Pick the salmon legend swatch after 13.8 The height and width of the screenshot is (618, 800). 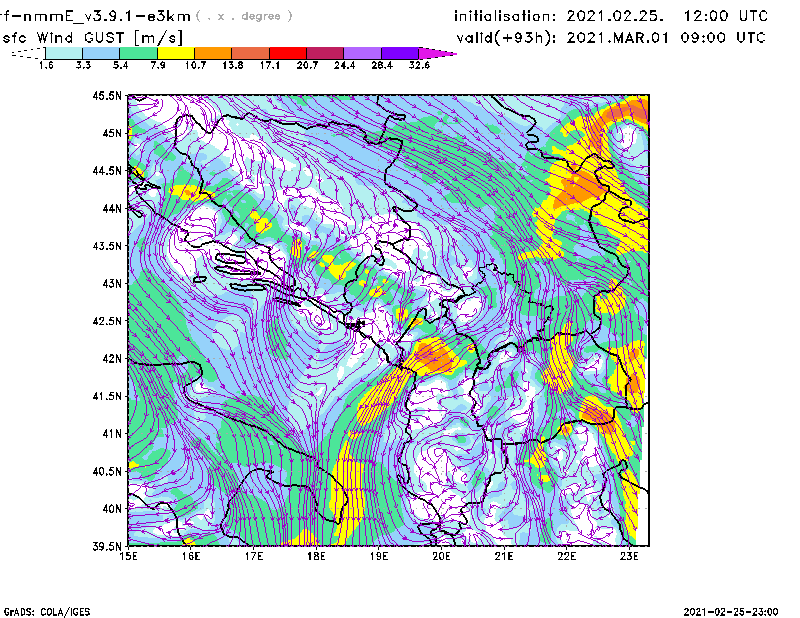(251, 53)
